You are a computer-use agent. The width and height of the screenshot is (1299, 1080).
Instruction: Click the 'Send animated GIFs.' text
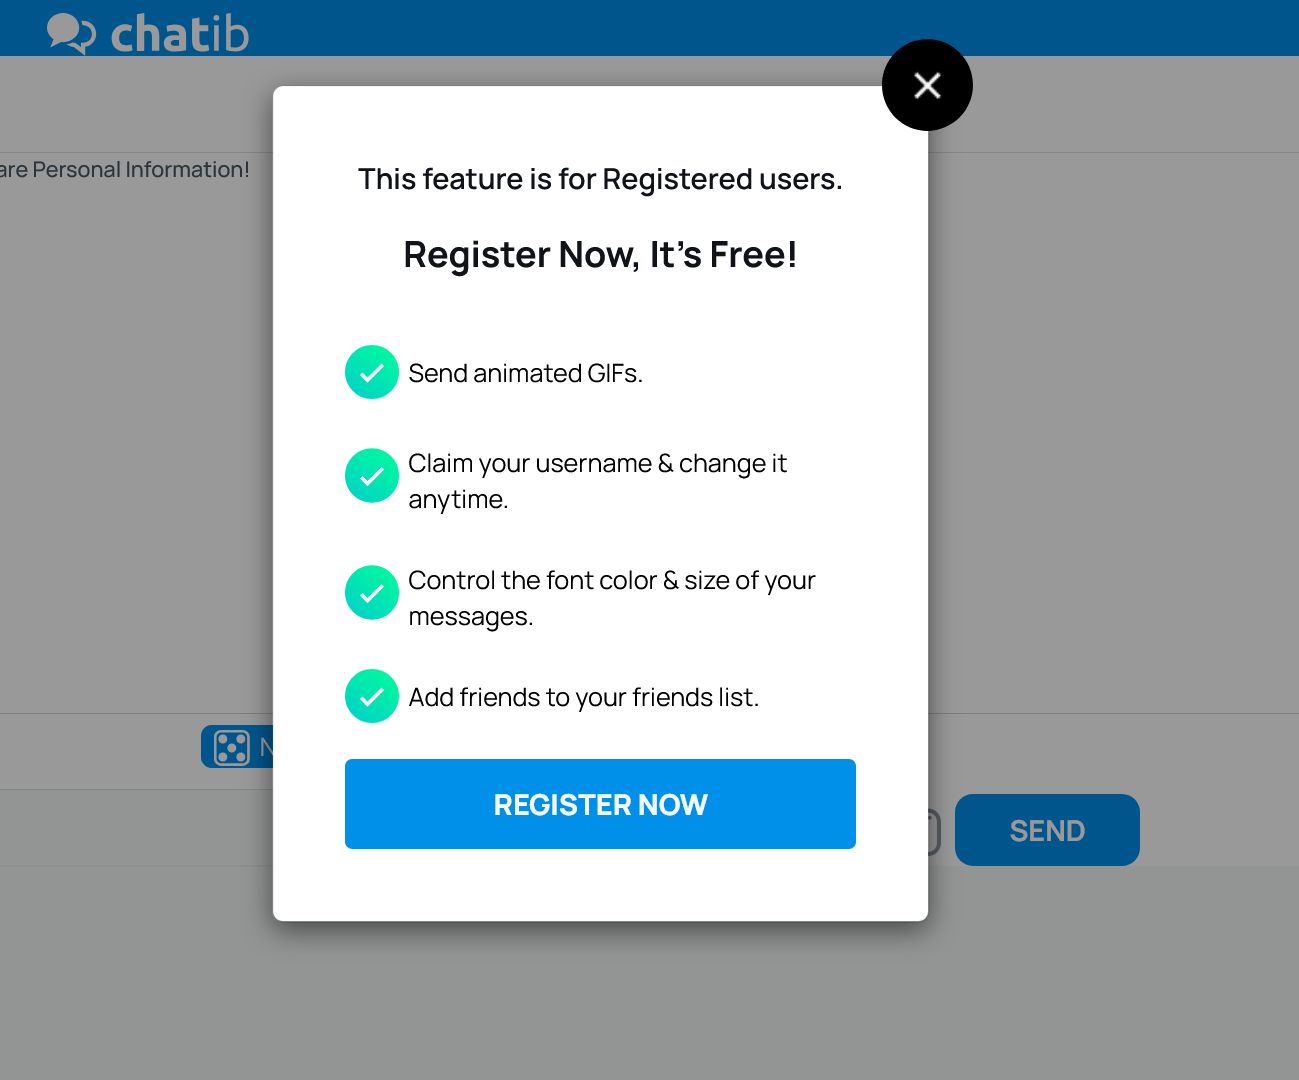point(525,373)
